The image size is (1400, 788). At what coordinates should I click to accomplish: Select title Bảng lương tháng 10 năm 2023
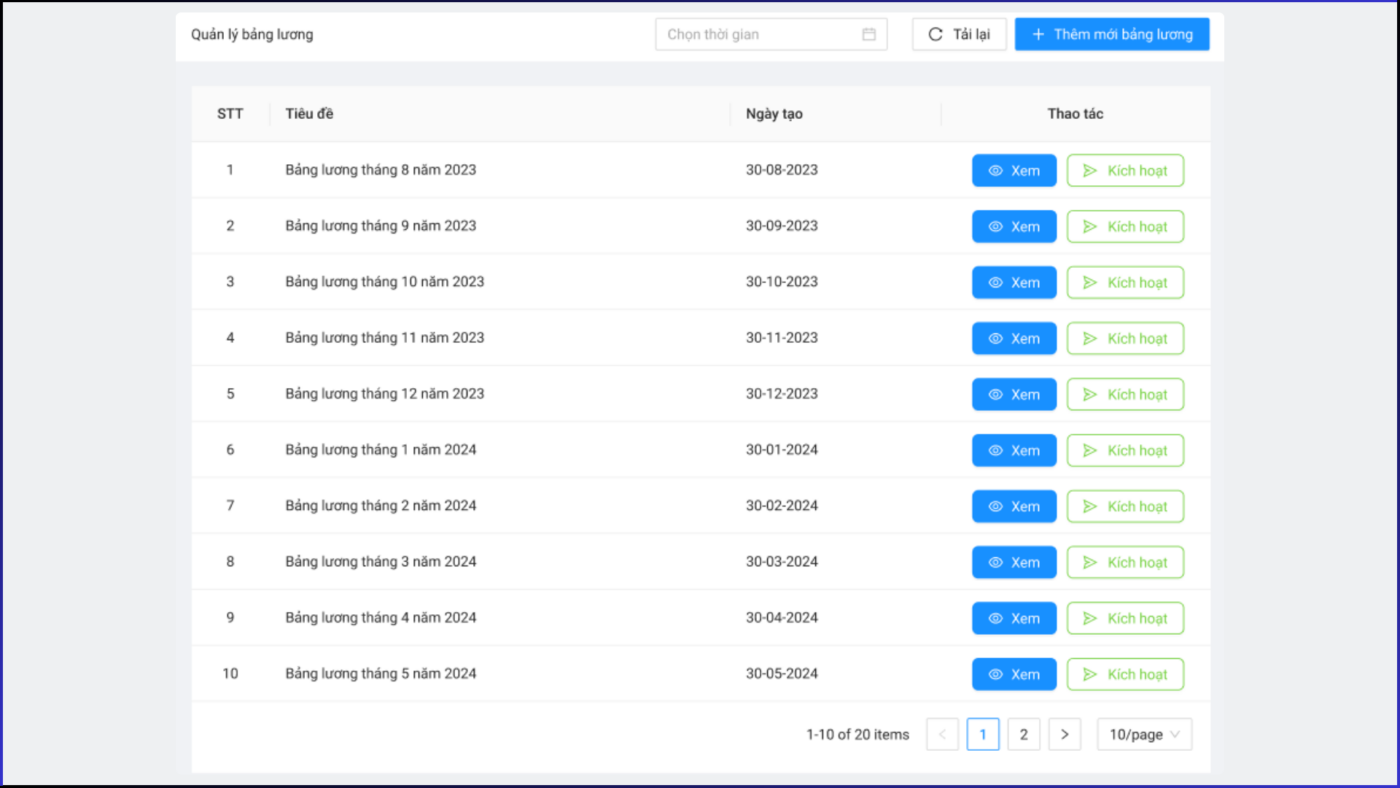pos(385,282)
